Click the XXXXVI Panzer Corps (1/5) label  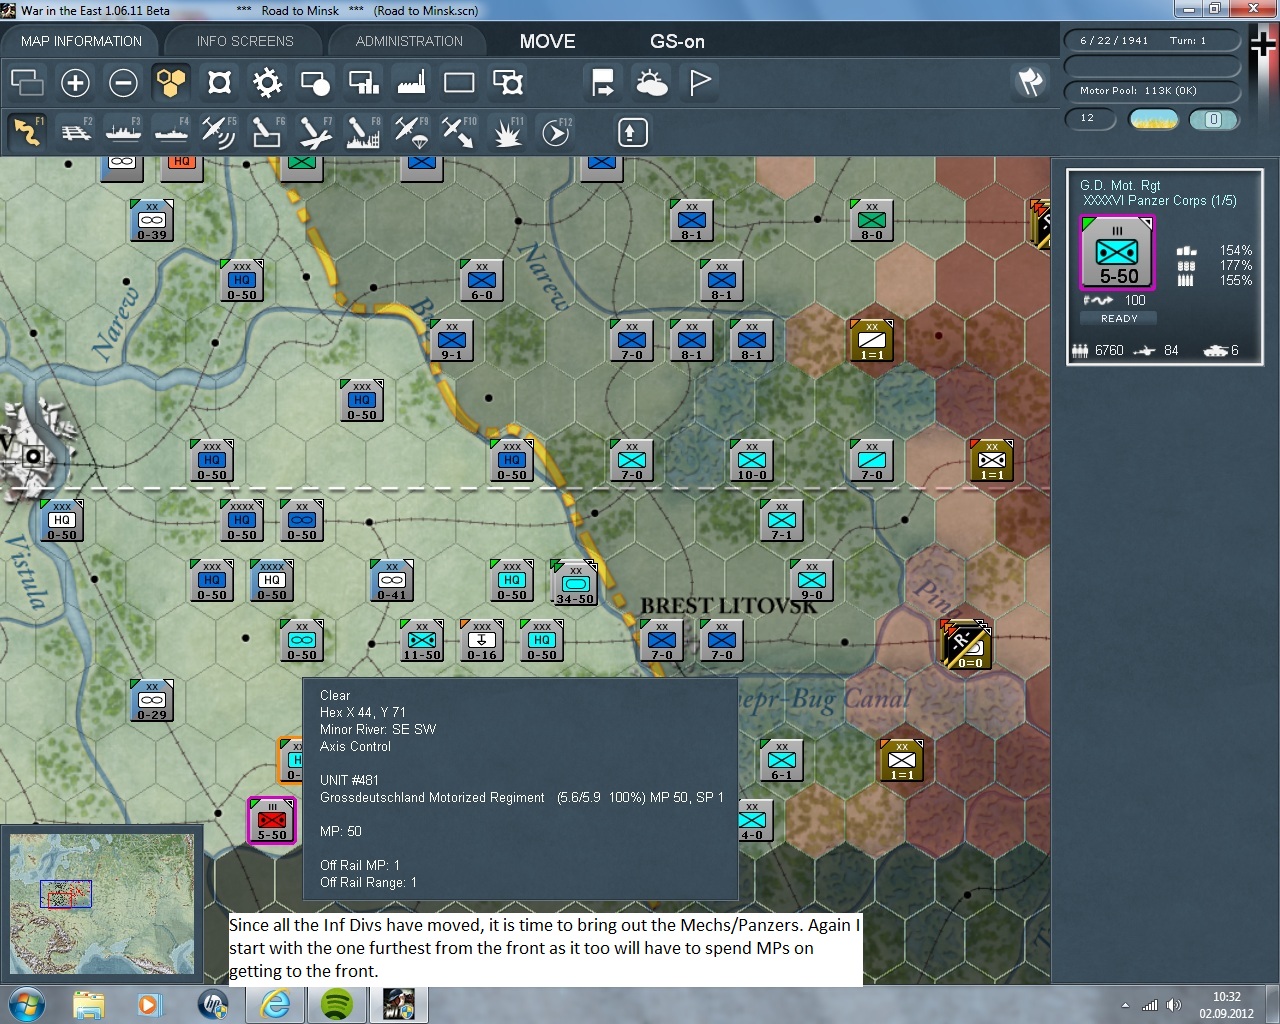(1160, 201)
